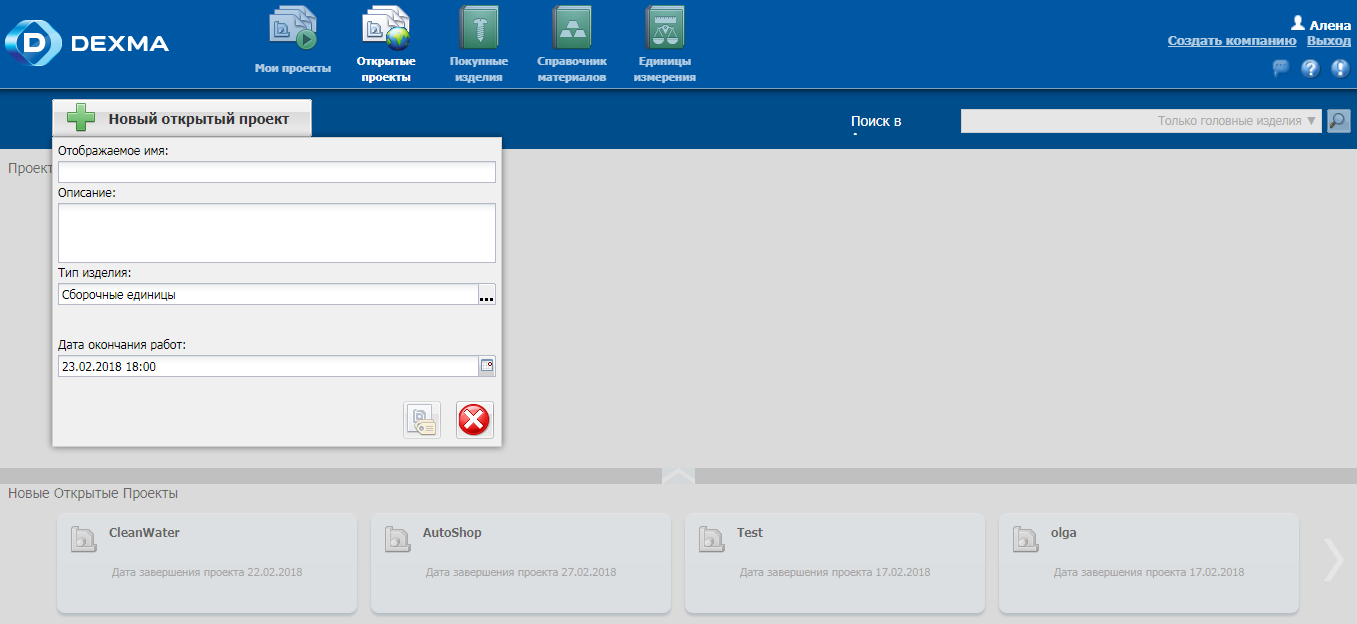Click the Алена user profile icon

pyautogui.click(x=1298, y=22)
